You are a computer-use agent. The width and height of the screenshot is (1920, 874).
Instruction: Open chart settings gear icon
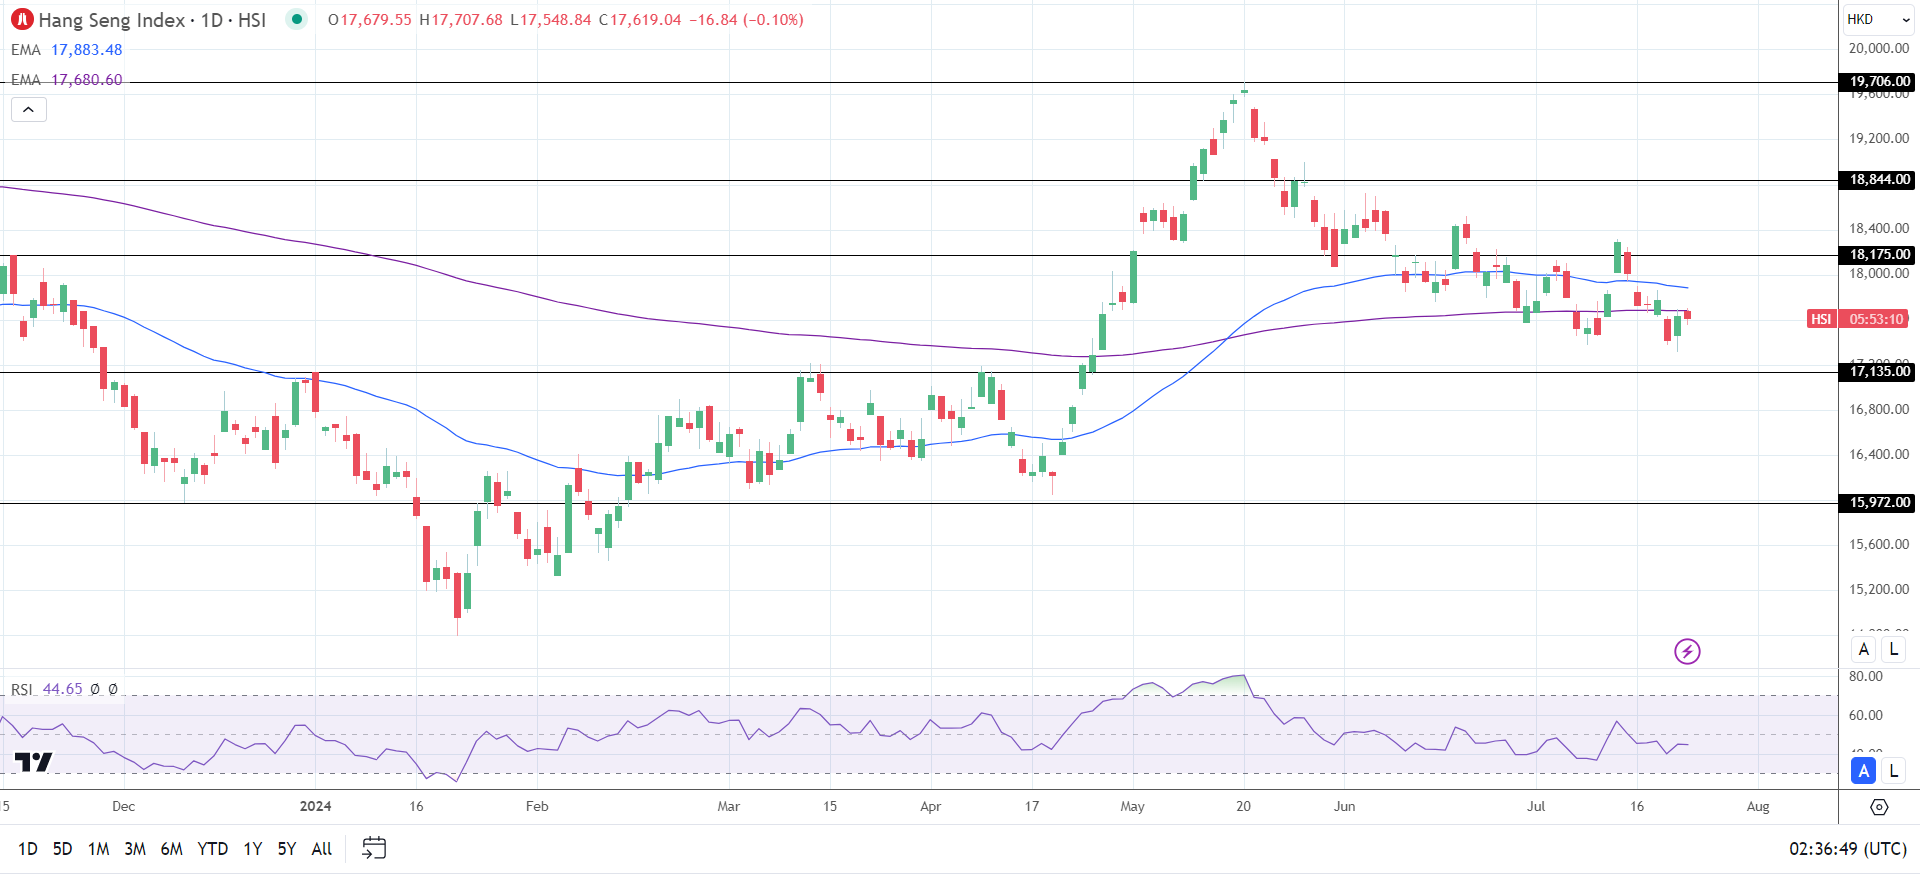click(1879, 807)
